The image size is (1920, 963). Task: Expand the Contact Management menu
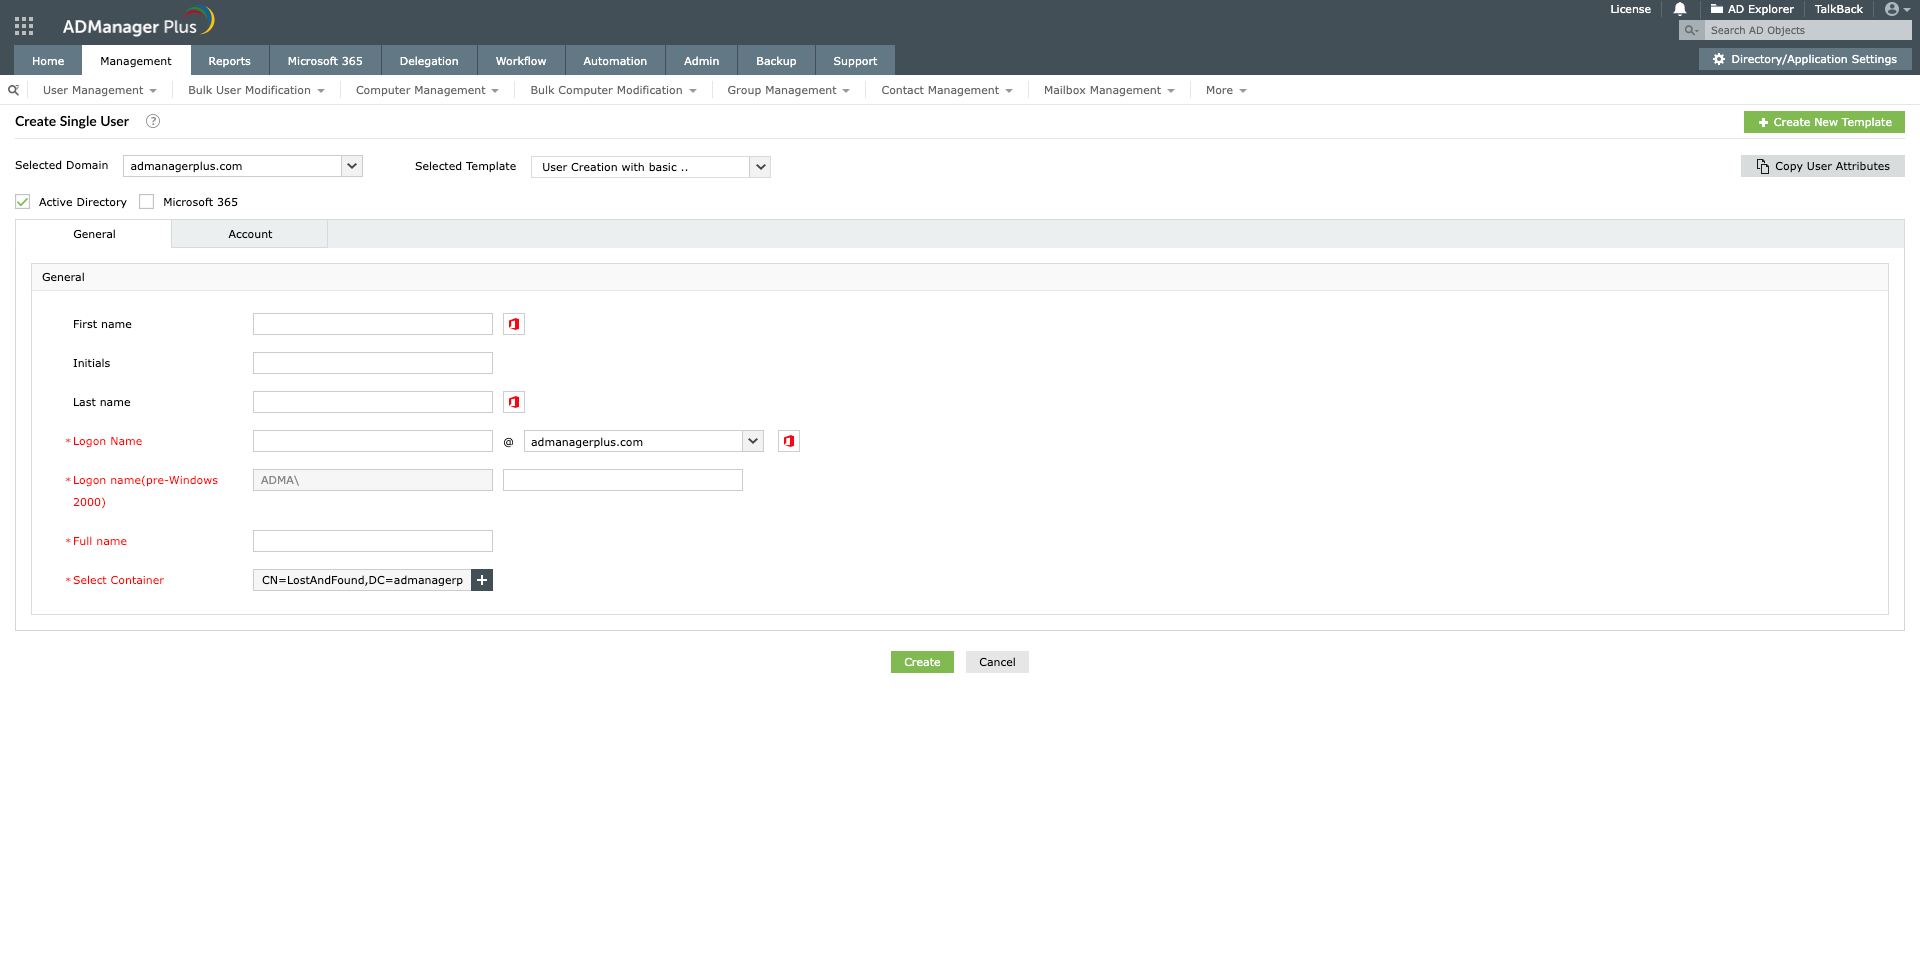(946, 90)
